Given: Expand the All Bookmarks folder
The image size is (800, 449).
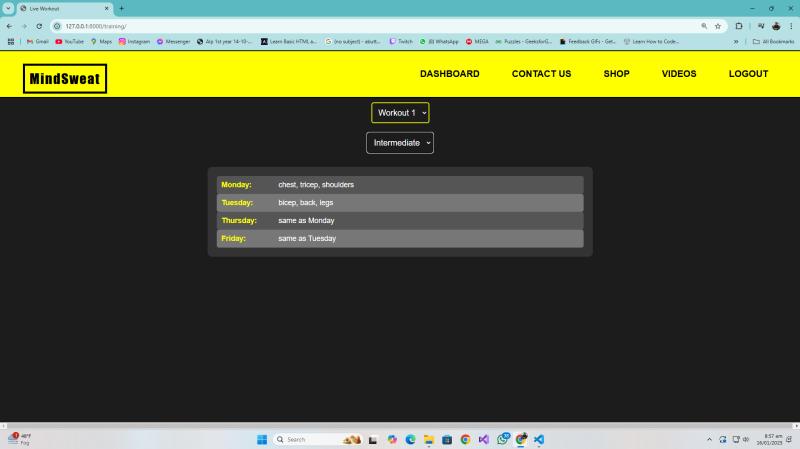Looking at the screenshot, I should click(x=774, y=42).
